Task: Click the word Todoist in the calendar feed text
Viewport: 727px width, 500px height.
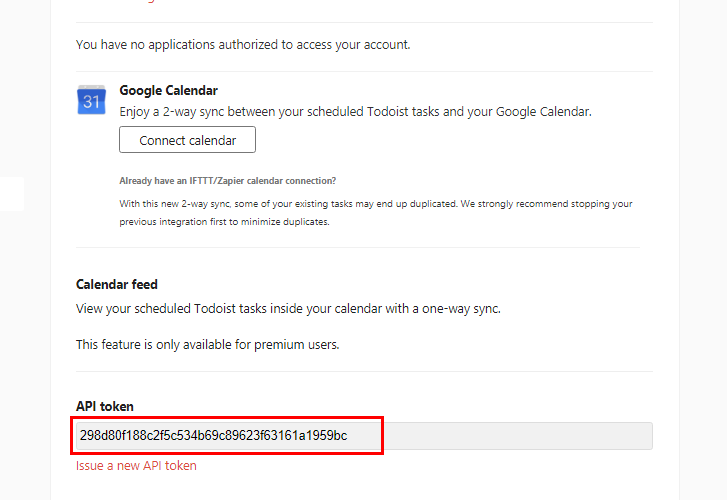Action: click(x=215, y=309)
